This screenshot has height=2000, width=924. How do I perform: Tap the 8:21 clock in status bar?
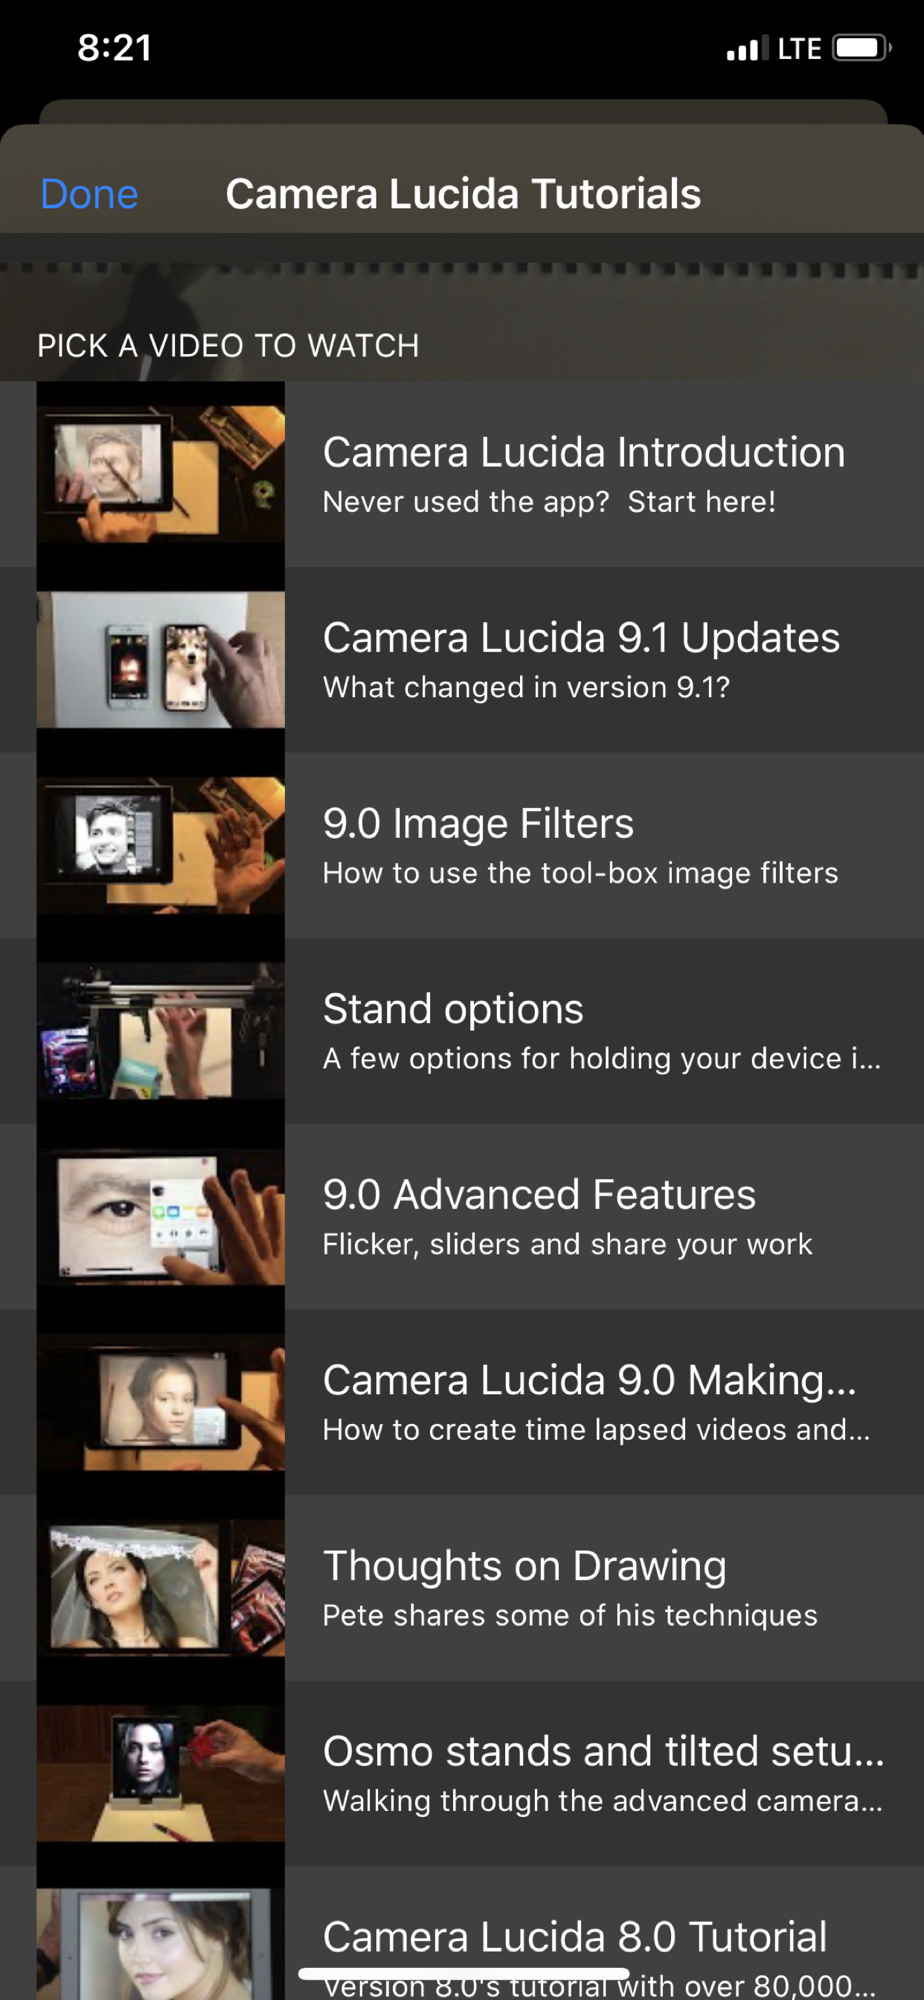[115, 48]
